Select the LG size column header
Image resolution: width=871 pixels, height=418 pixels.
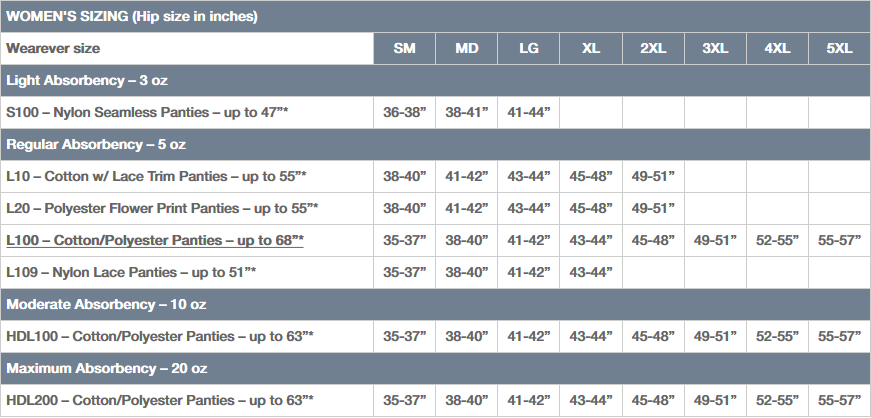529,48
